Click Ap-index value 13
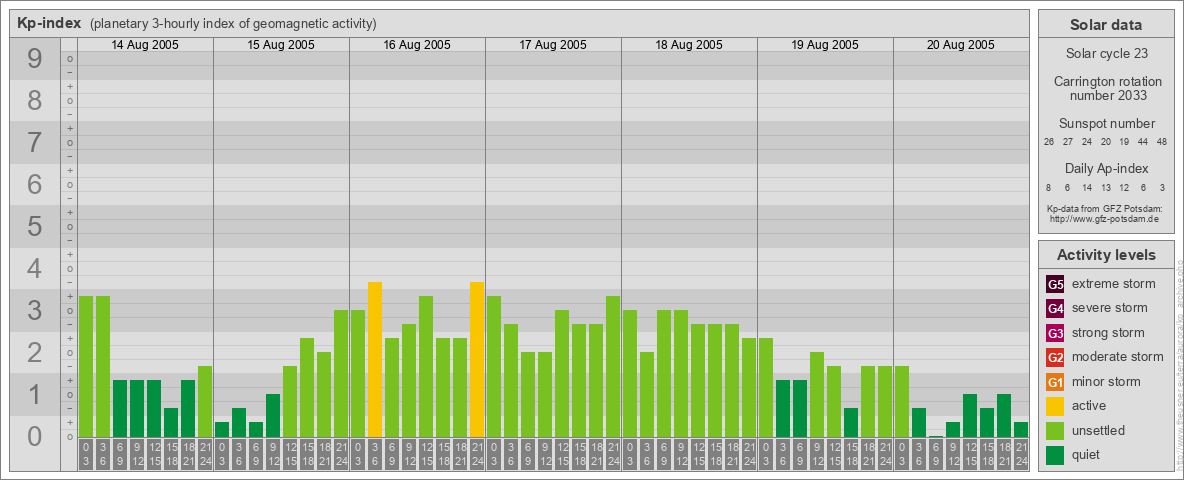Viewport: 1184px width, 480px height. point(1106,187)
